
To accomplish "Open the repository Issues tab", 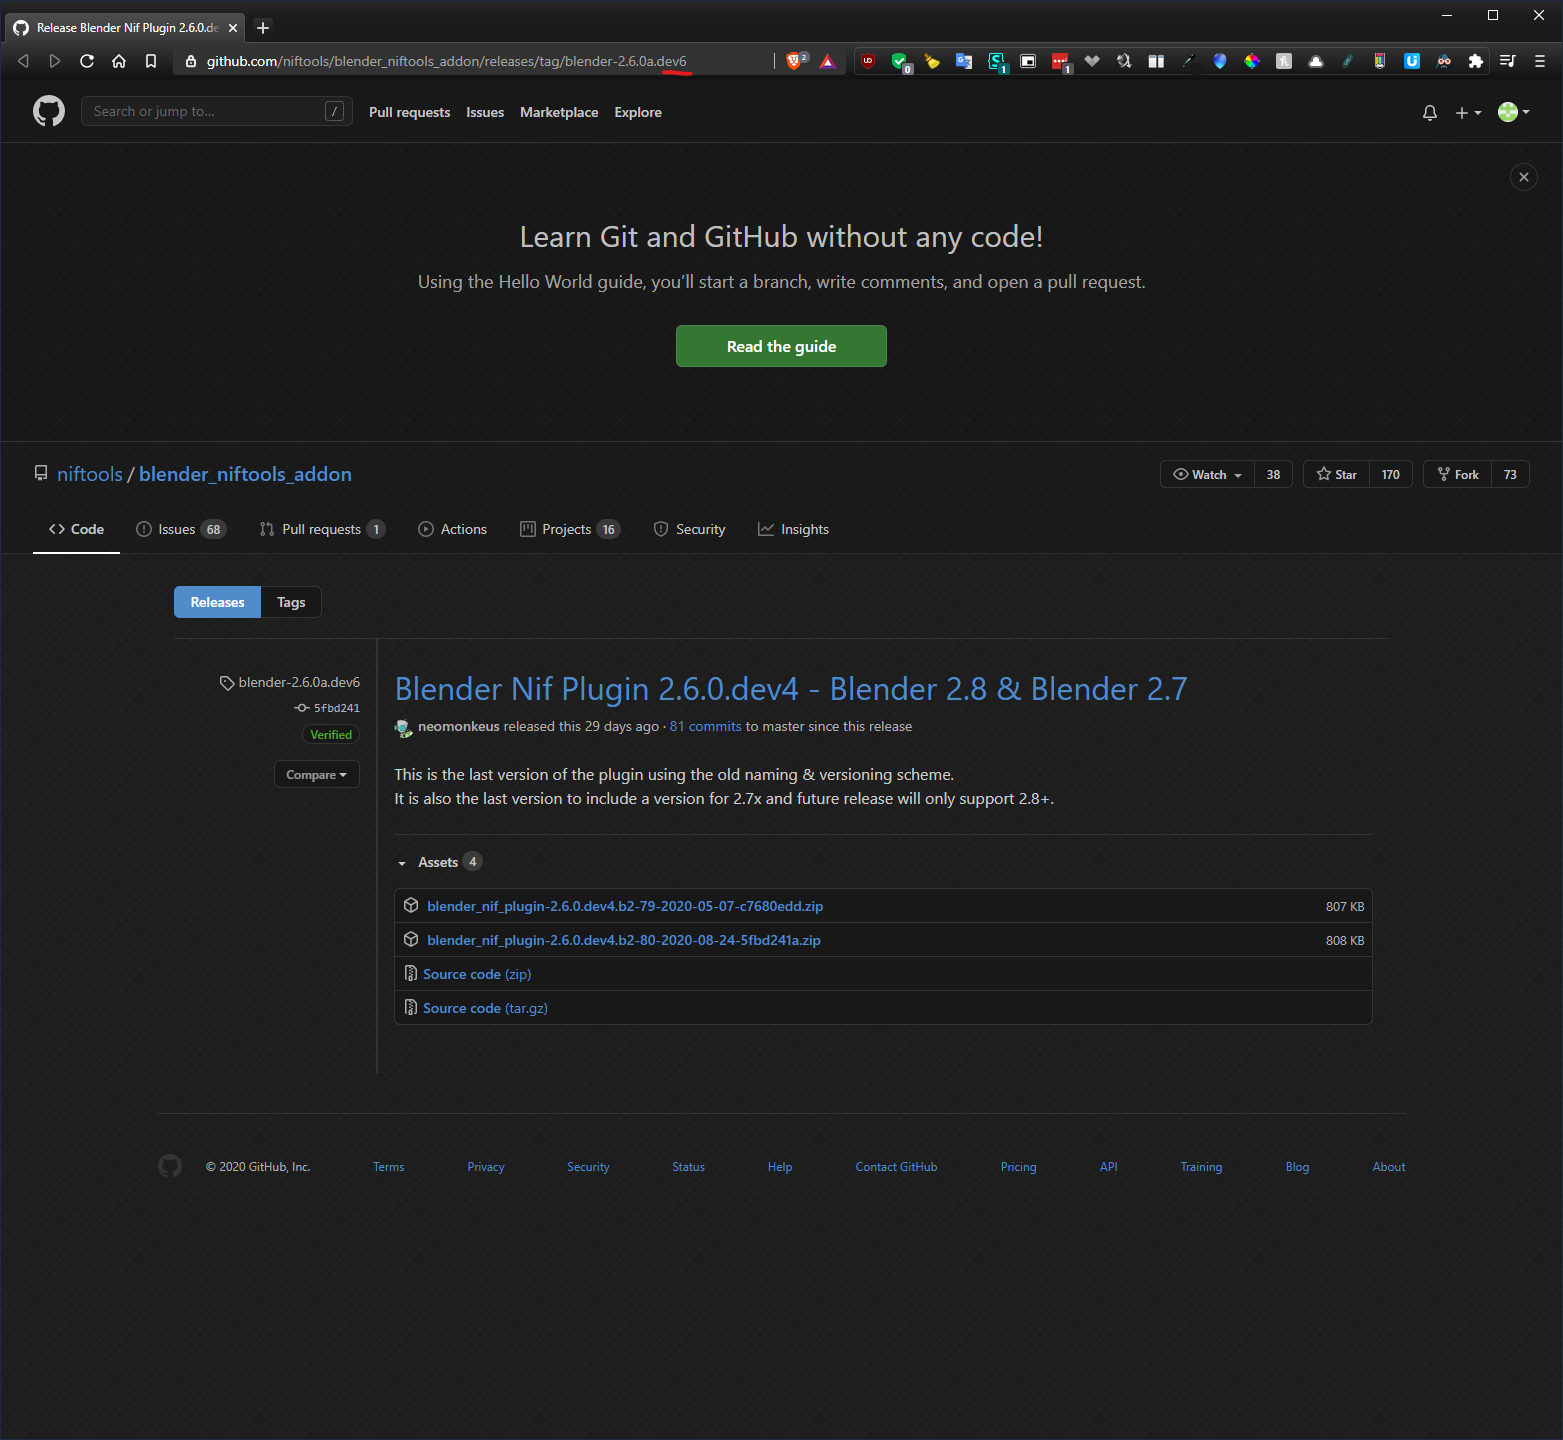I will (181, 529).
